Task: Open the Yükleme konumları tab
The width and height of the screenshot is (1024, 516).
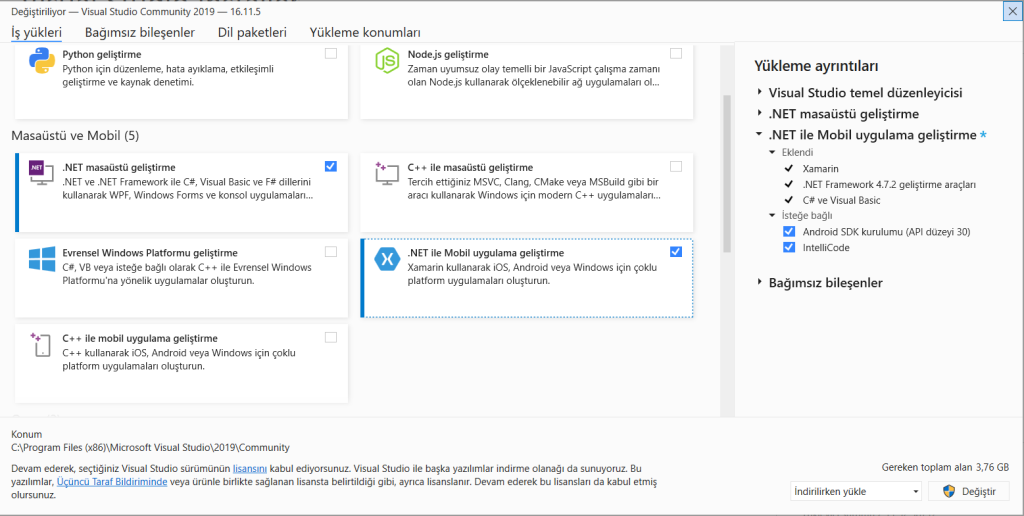Action: pos(365,33)
